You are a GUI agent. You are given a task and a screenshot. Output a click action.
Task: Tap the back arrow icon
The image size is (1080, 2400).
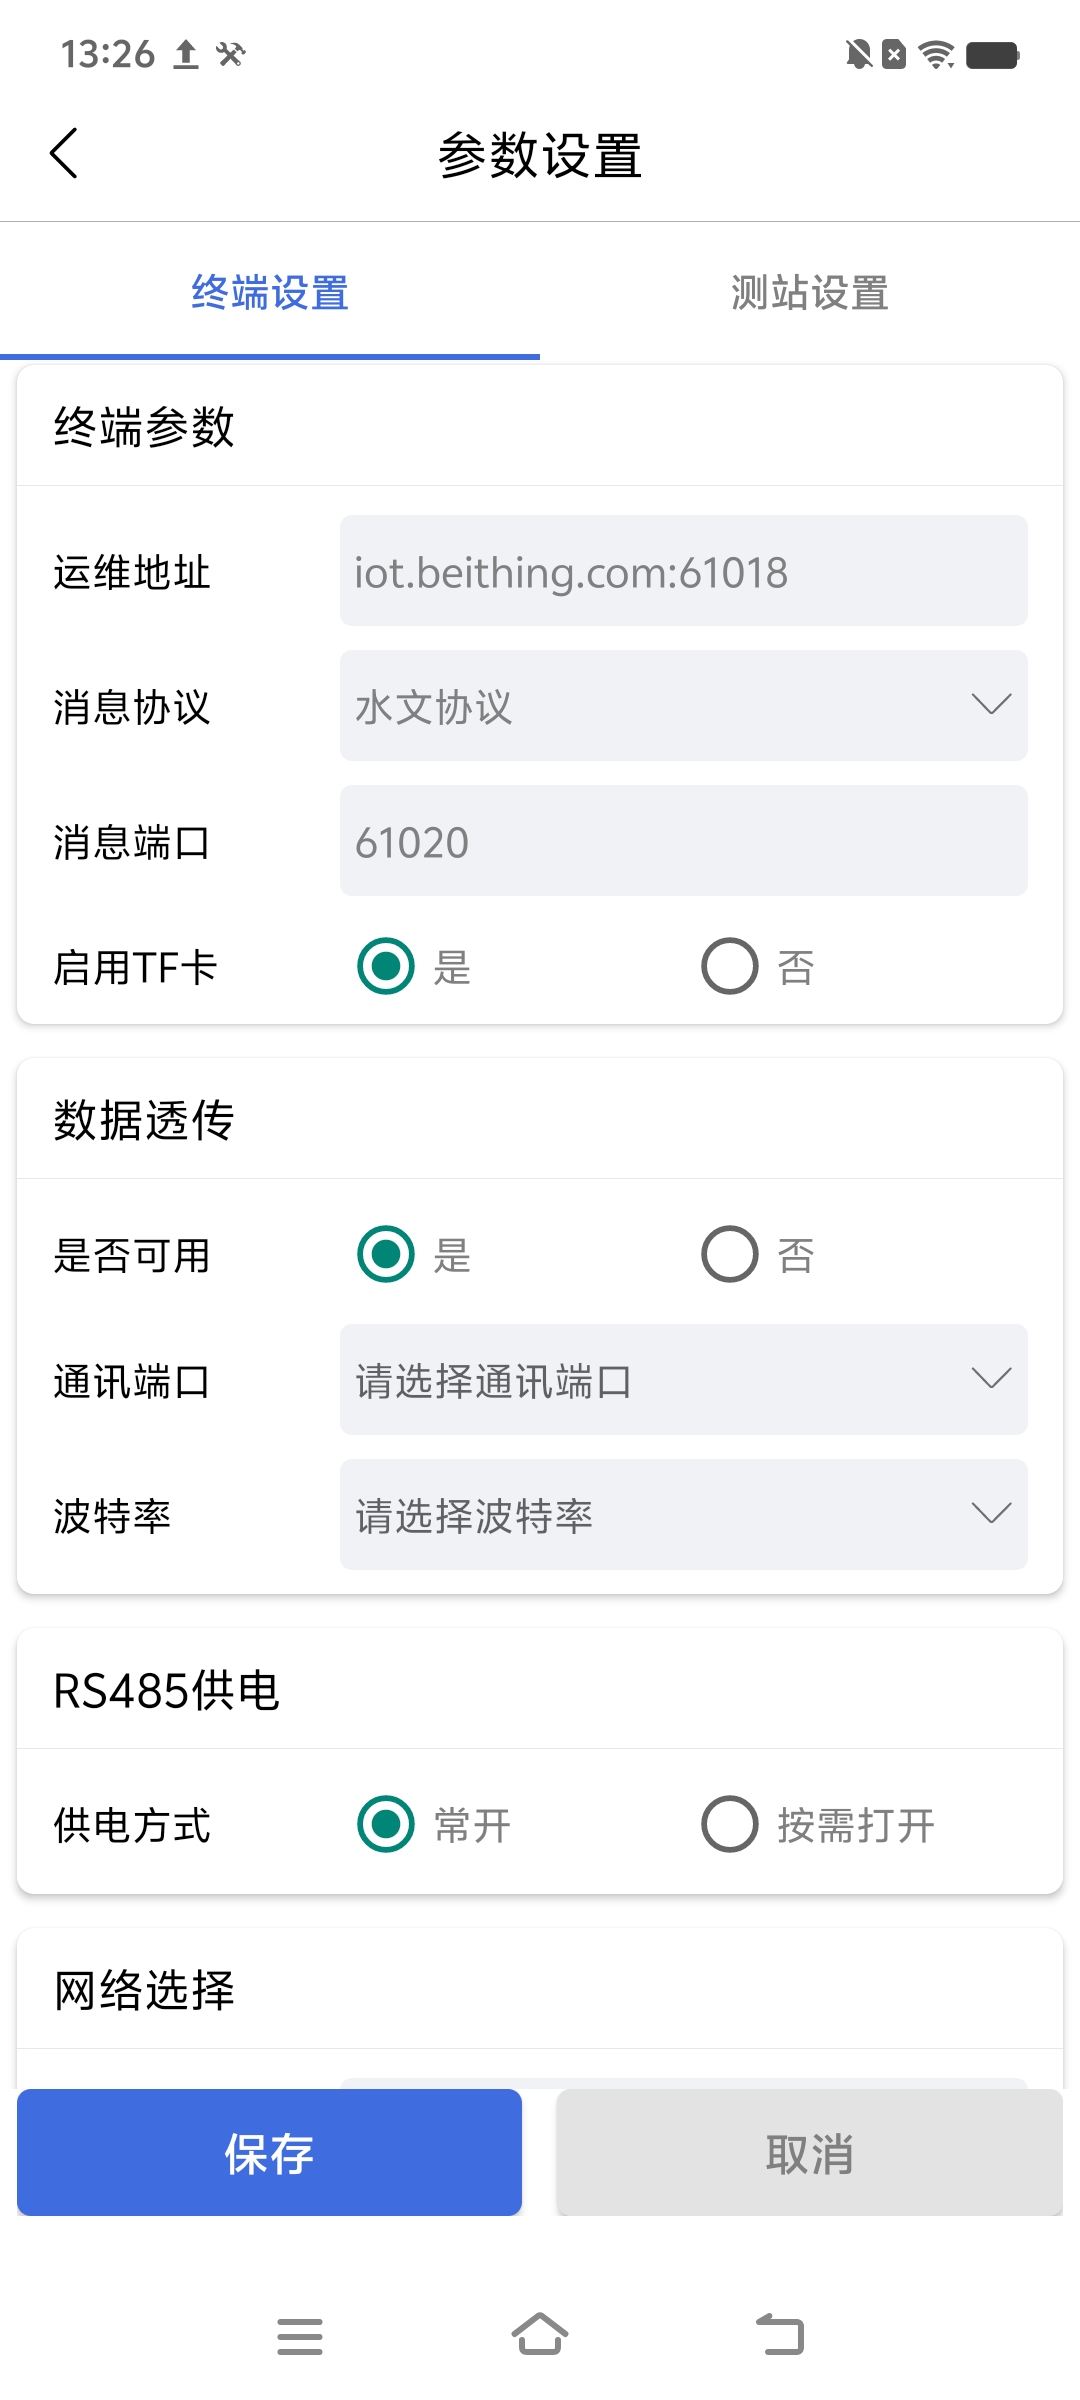pos(64,154)
